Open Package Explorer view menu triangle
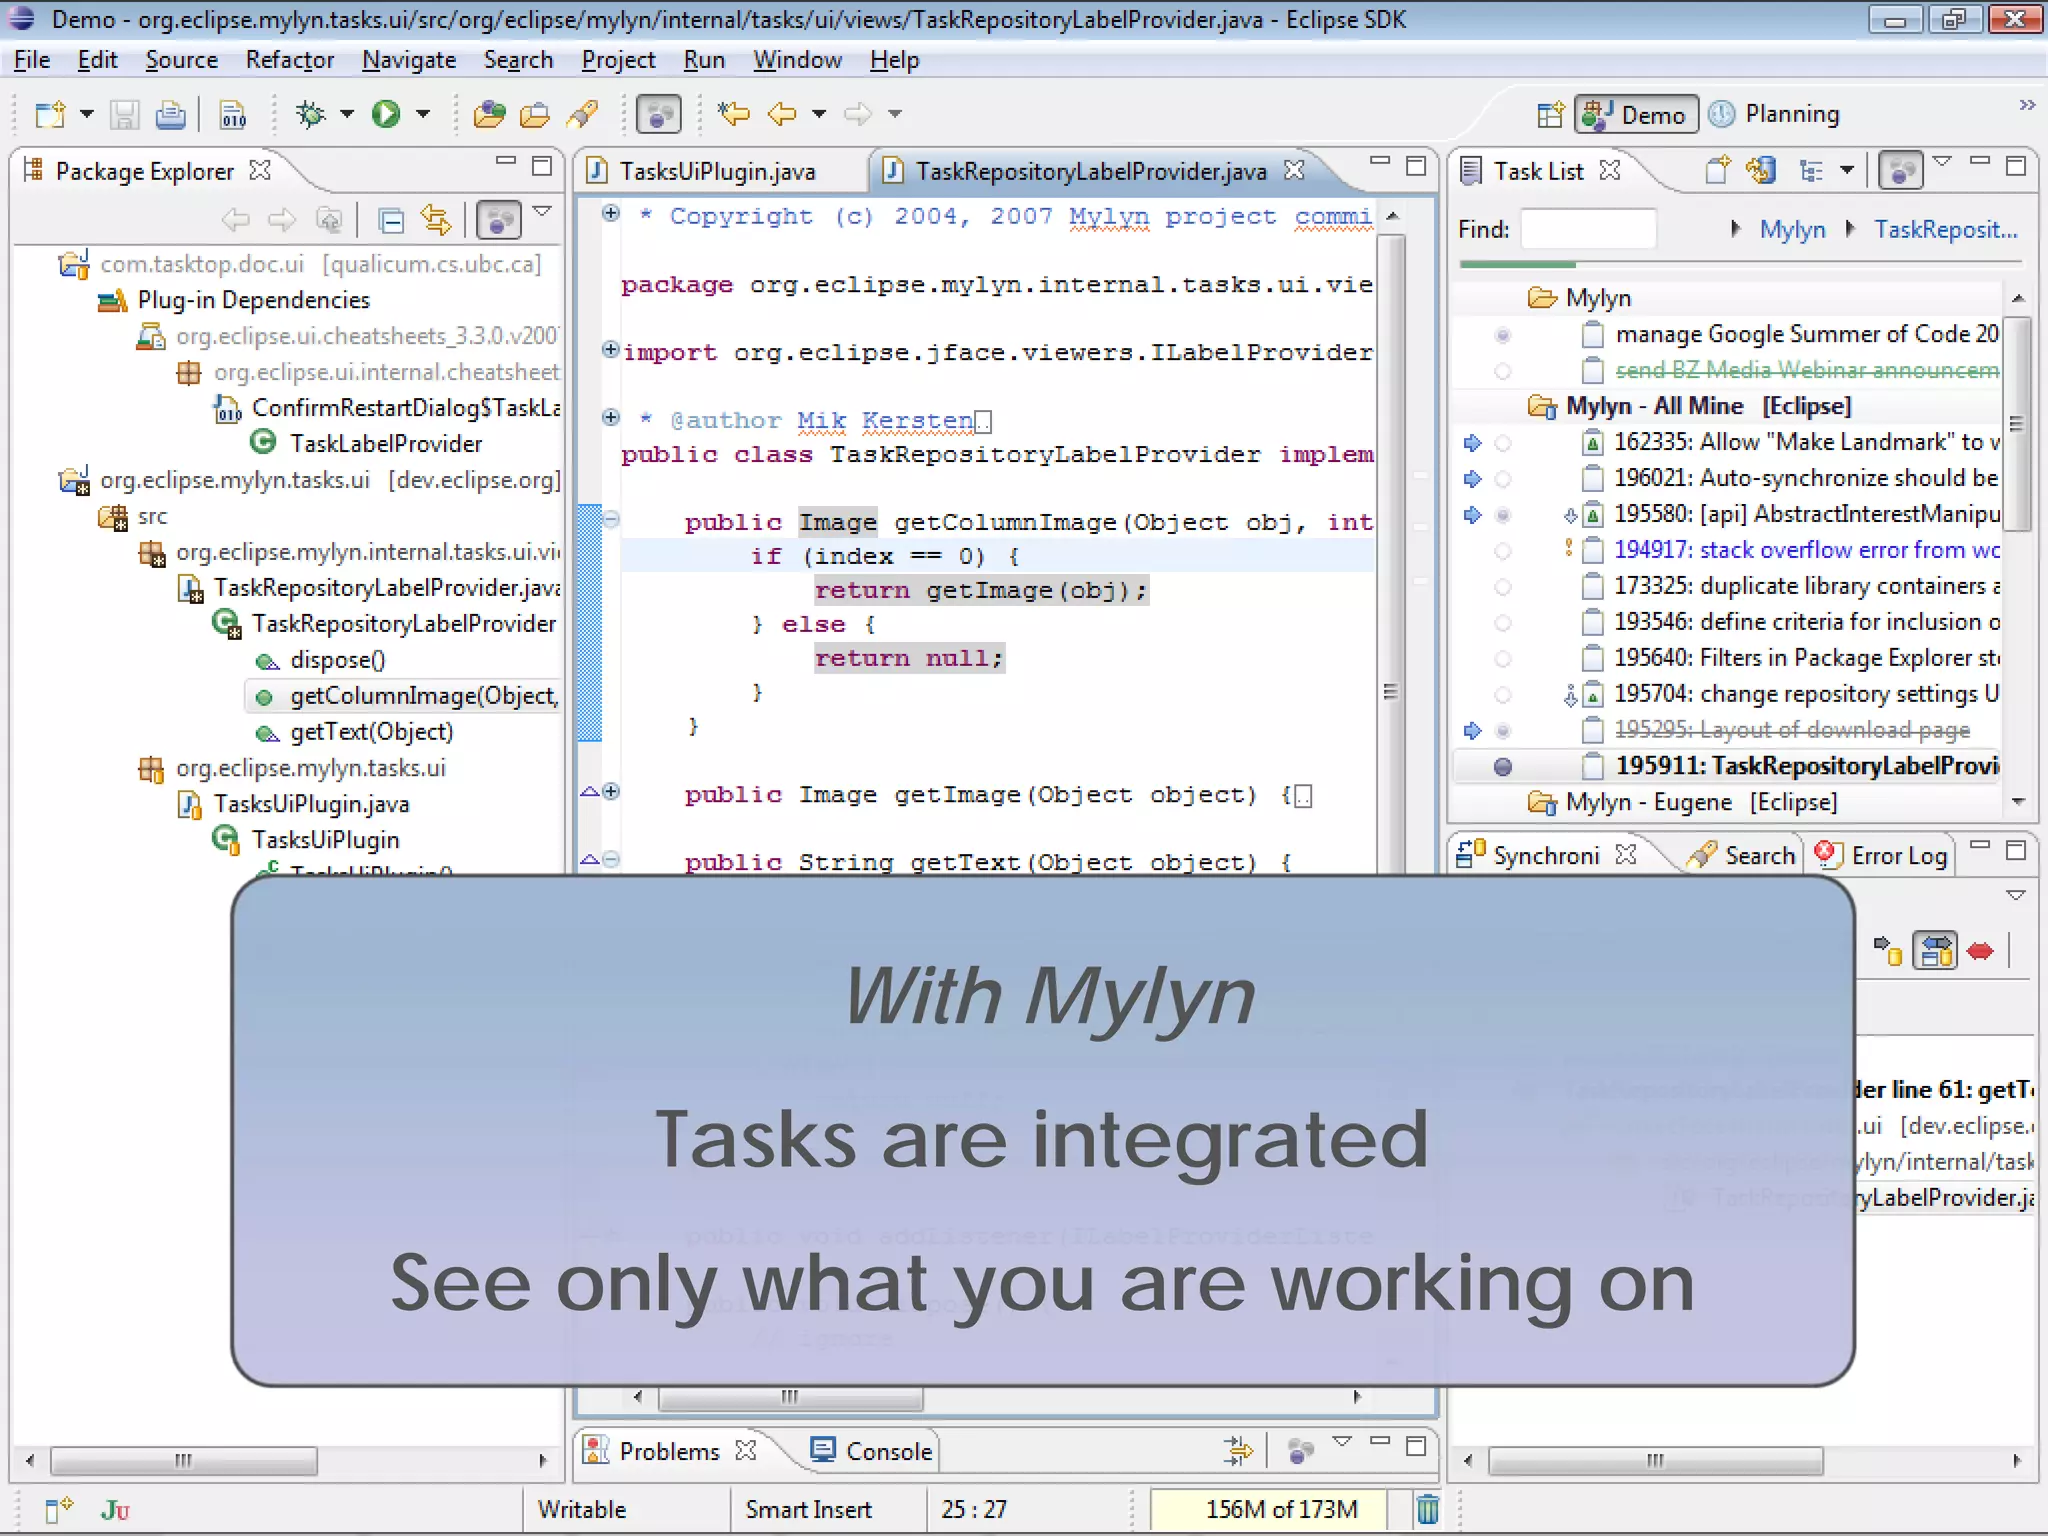Screen dimensions: 2048x1536 [542, 211]
